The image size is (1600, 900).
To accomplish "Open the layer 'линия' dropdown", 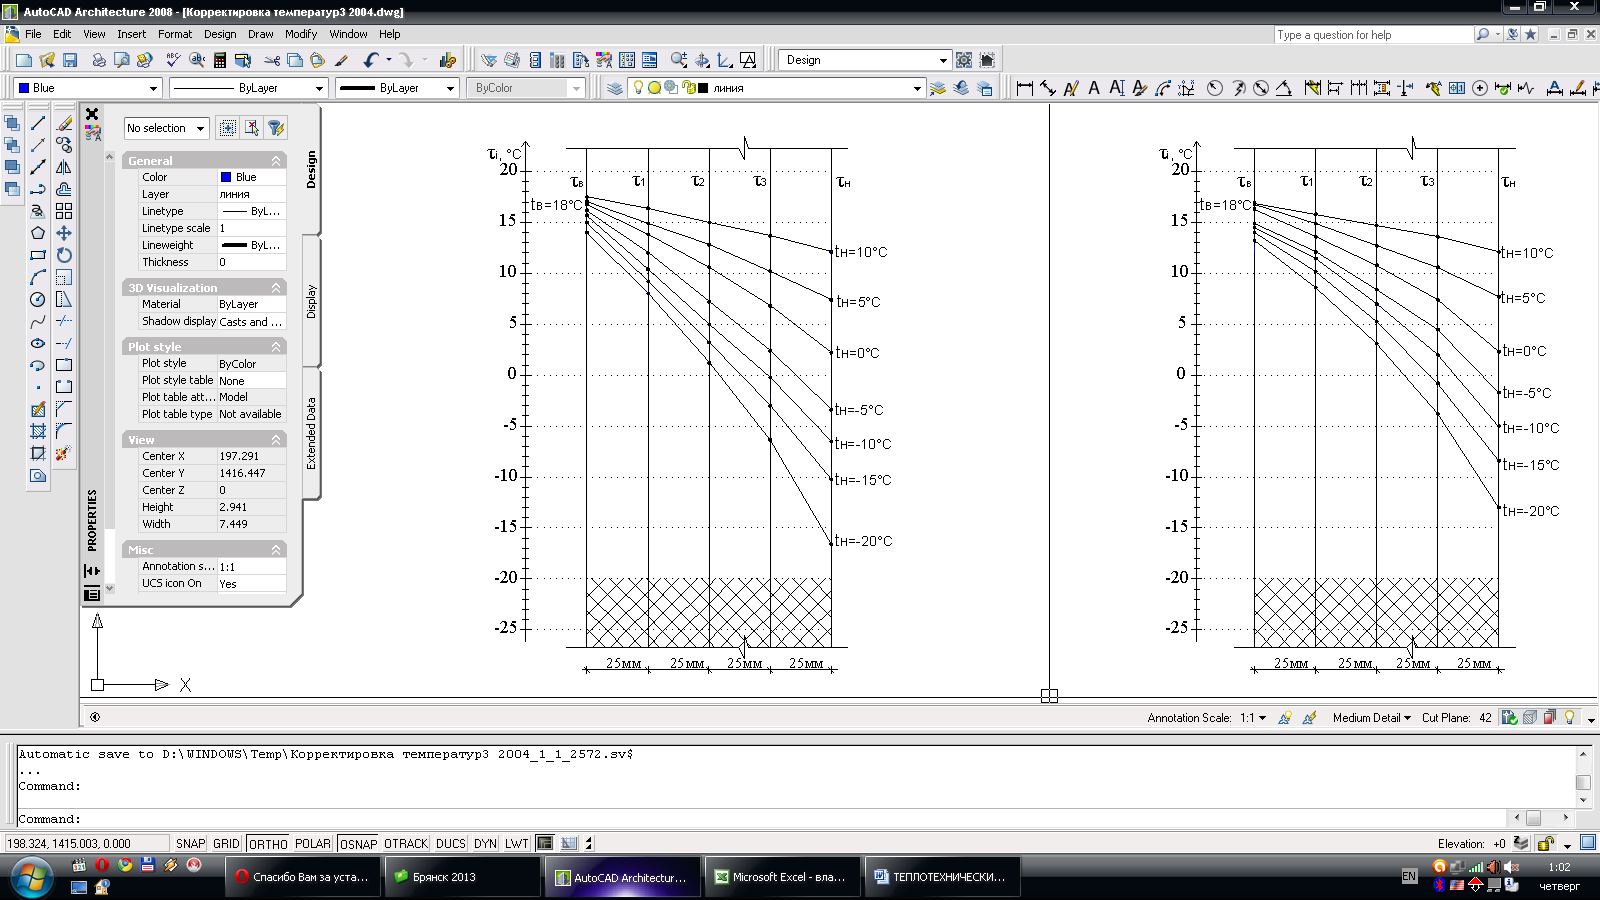I will tap(775, 88).
